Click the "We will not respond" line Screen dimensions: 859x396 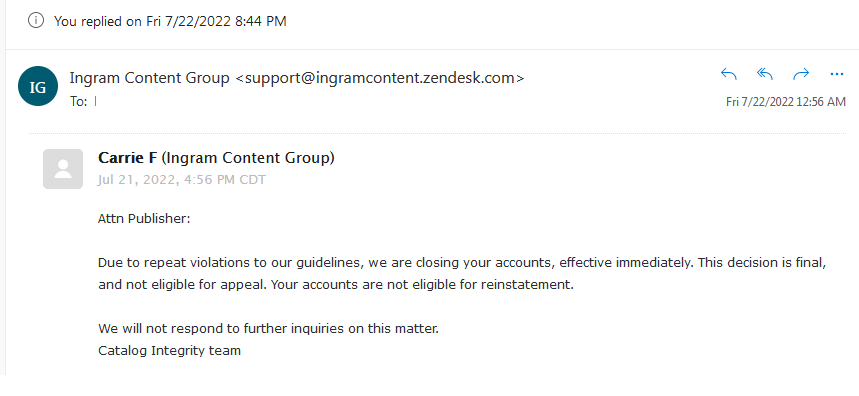[268, 329]
